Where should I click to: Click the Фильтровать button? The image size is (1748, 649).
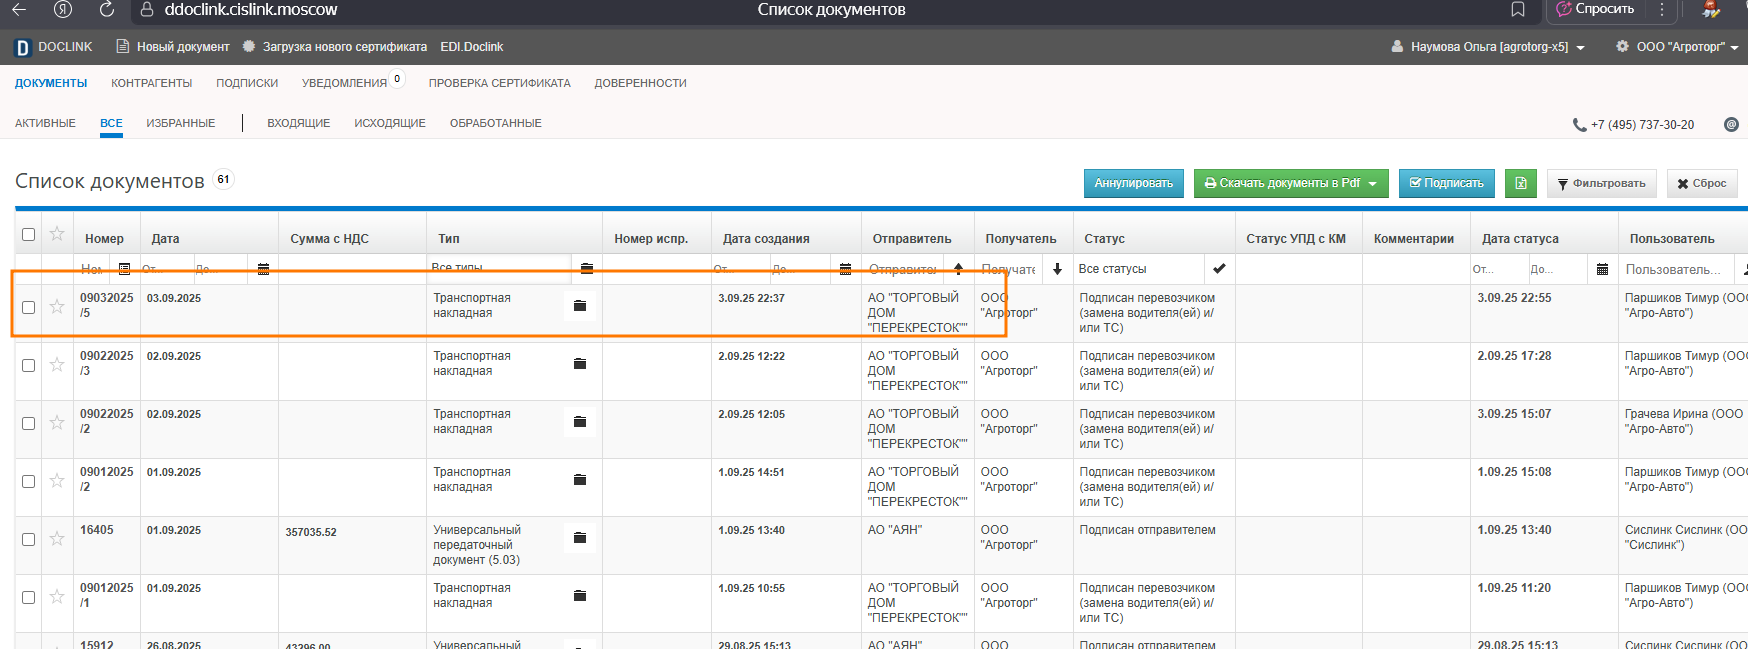point(1602,183)
